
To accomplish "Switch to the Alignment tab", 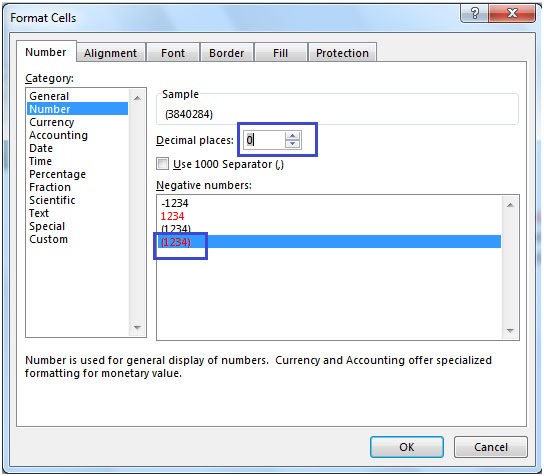I will click(x=111, y=53).
